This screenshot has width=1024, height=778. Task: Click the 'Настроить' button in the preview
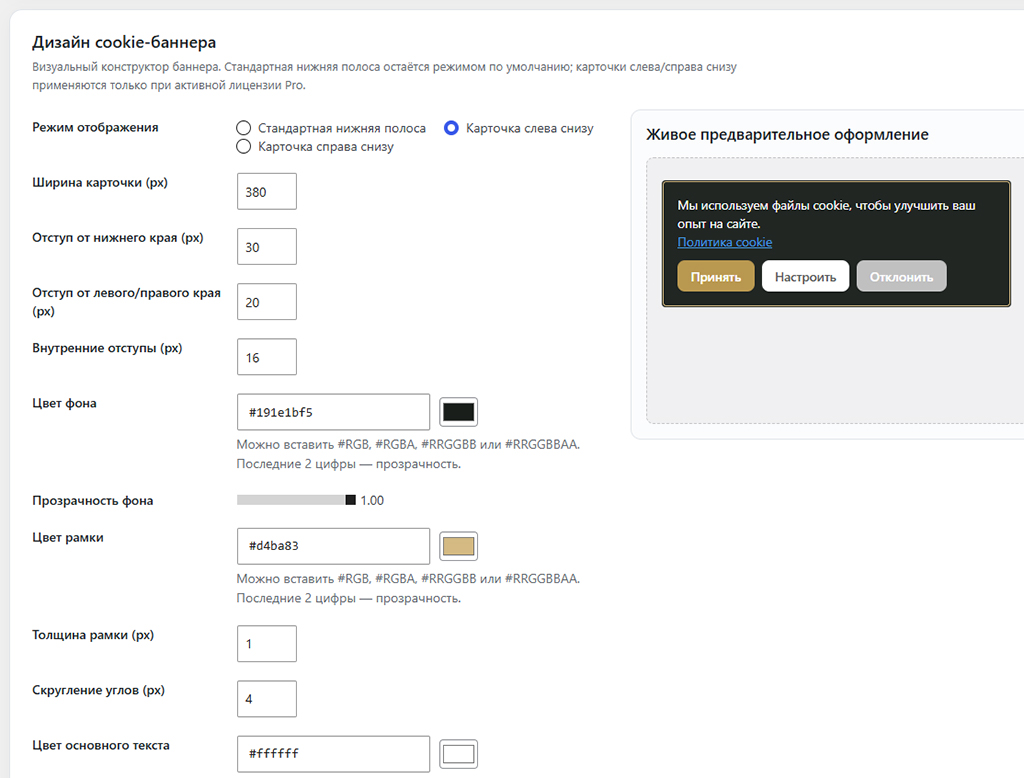805,276
